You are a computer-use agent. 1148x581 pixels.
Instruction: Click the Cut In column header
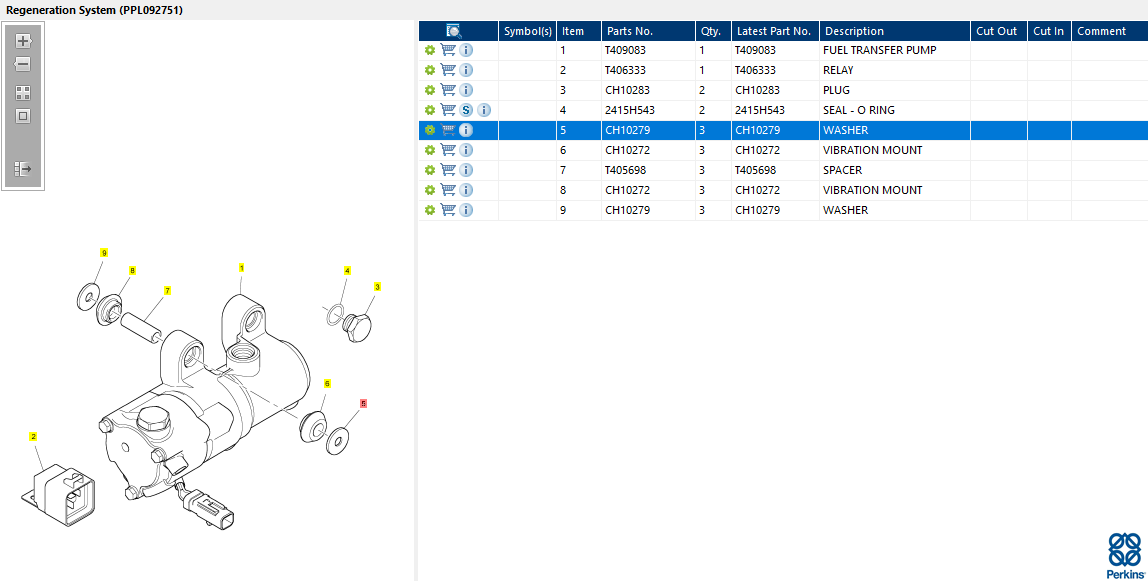click(x=1049, y=31)
